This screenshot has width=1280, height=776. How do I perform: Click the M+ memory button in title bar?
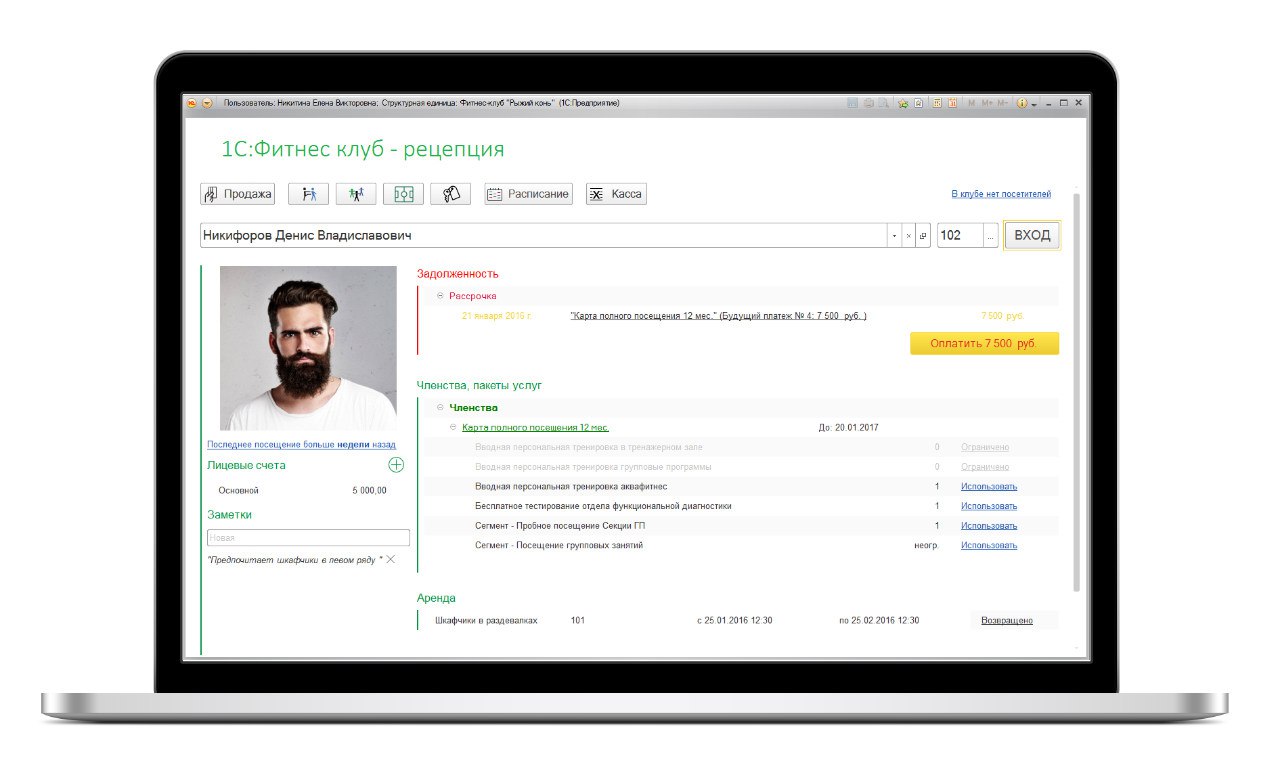click(987, 103)
